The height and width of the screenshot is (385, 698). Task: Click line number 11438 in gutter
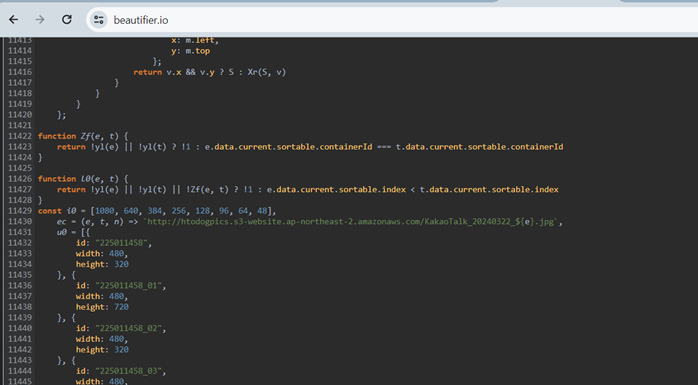pyautogui.click(x=20, y=307)
